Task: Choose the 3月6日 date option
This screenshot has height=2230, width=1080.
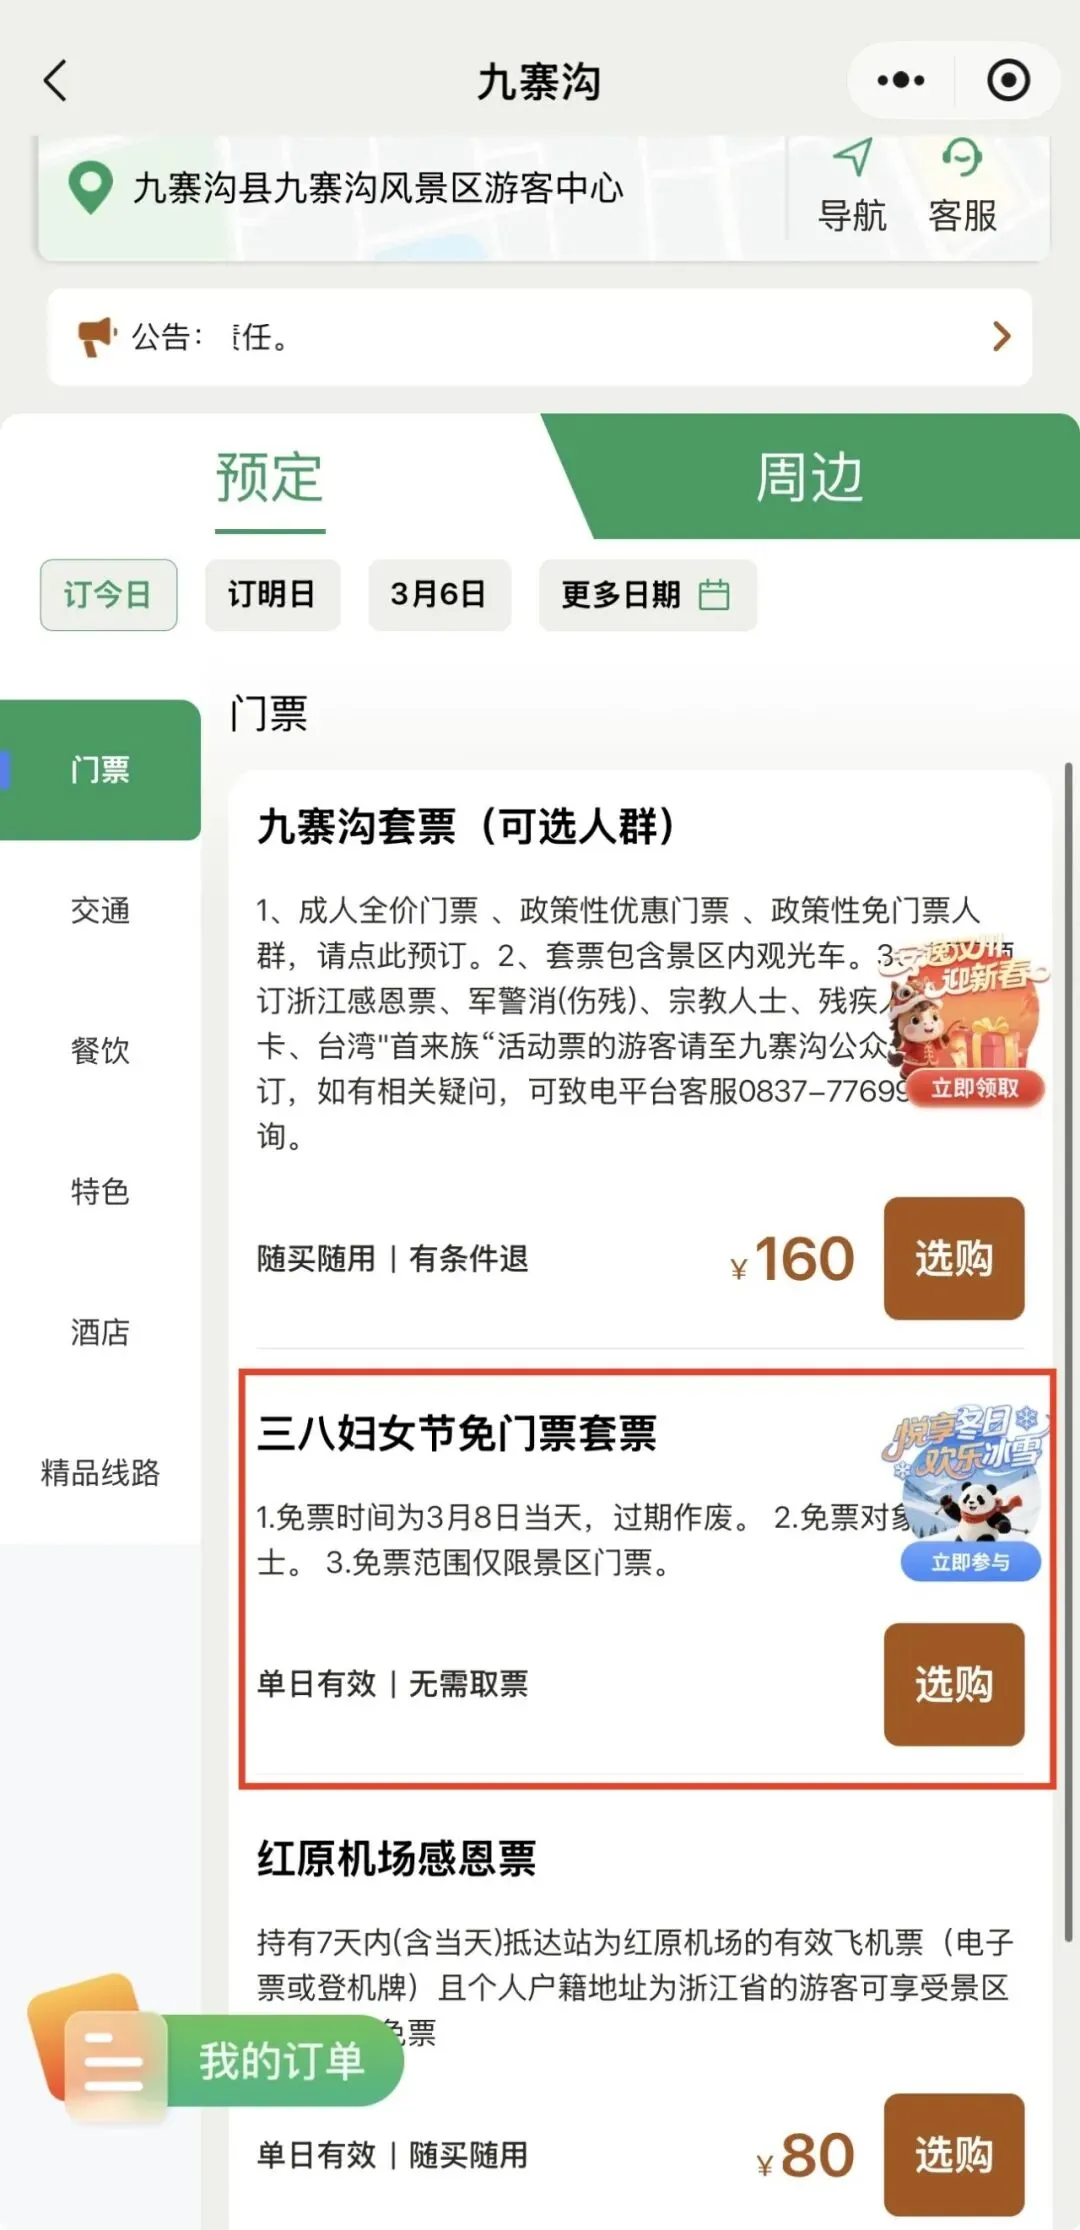Action: [439, 595]
